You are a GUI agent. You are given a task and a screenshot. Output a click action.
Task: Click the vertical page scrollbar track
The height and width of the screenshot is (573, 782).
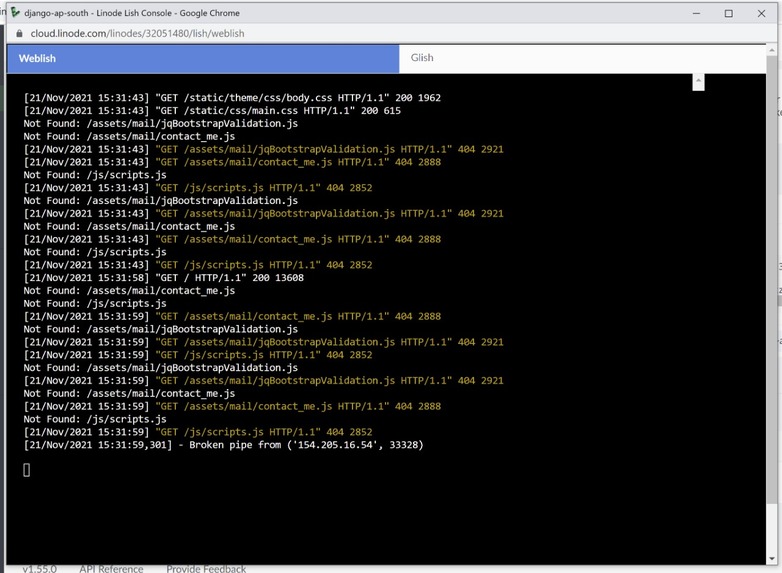point(772,304)
